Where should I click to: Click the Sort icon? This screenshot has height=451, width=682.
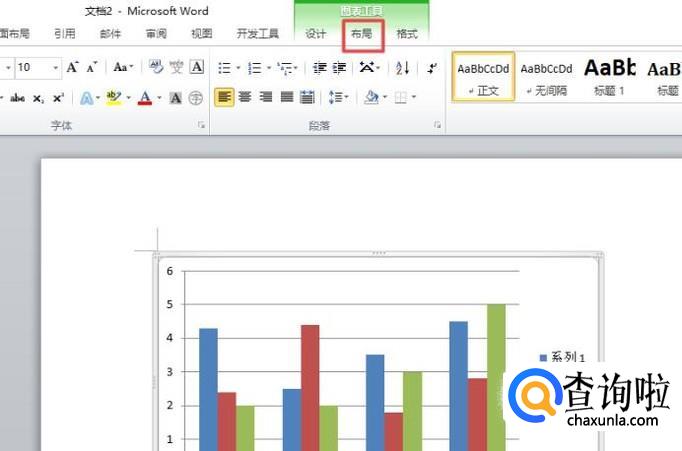[402, 68]
